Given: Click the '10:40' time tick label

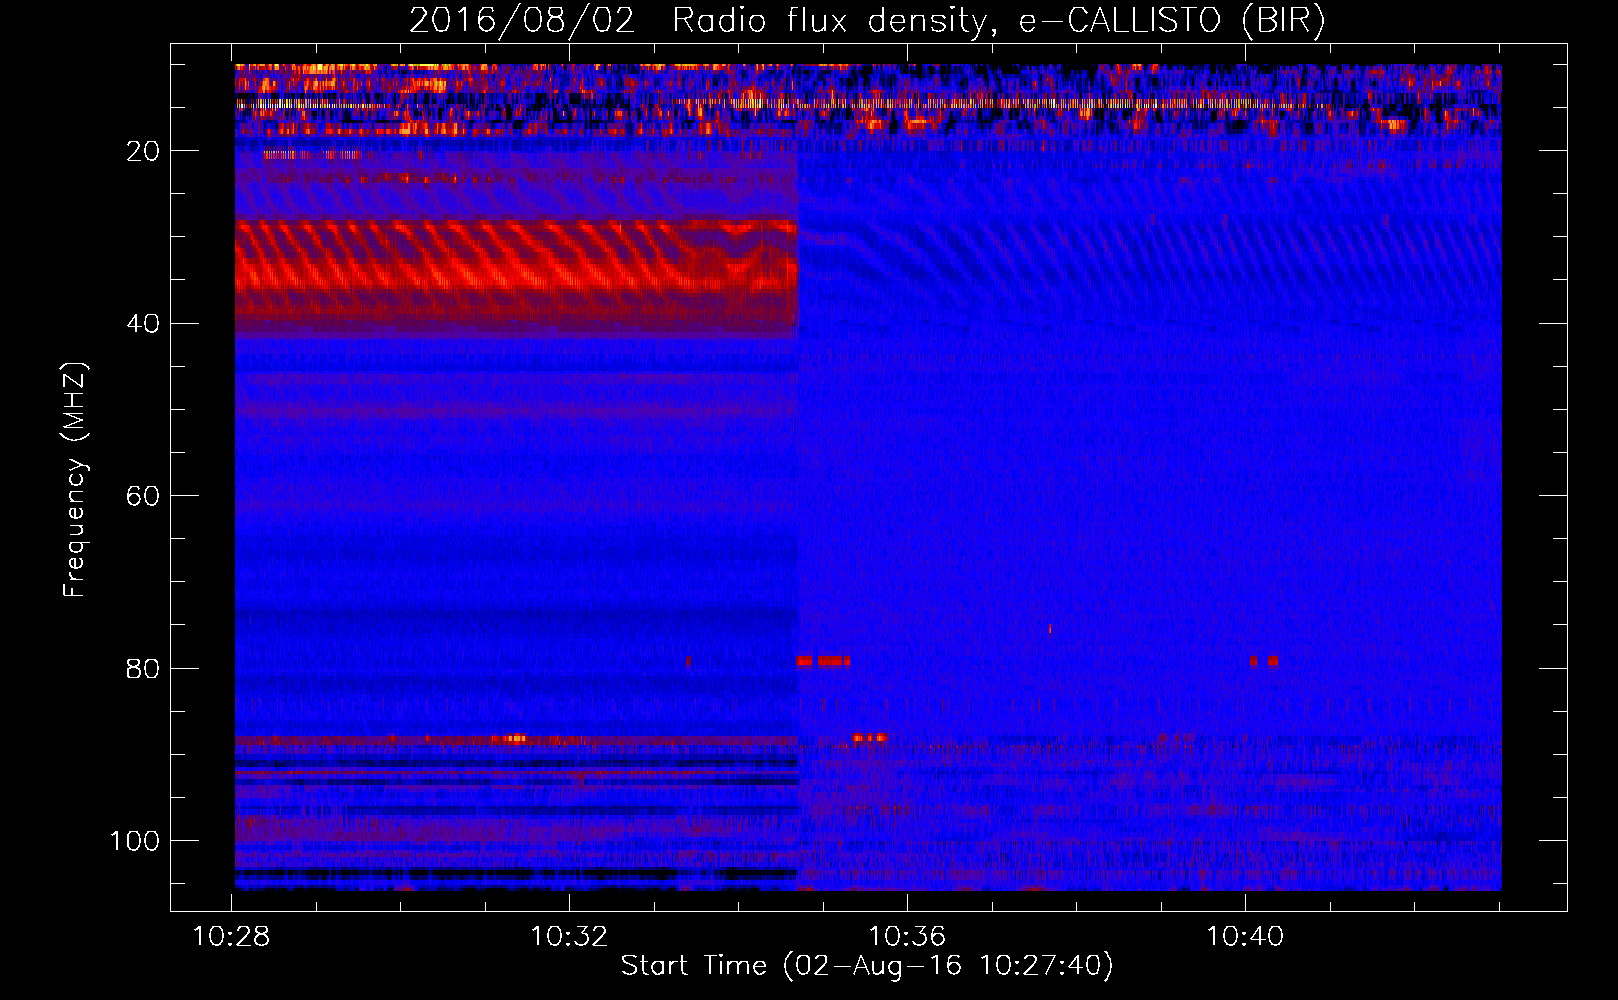Looking at the screenshot, I should coord(1245,937).
